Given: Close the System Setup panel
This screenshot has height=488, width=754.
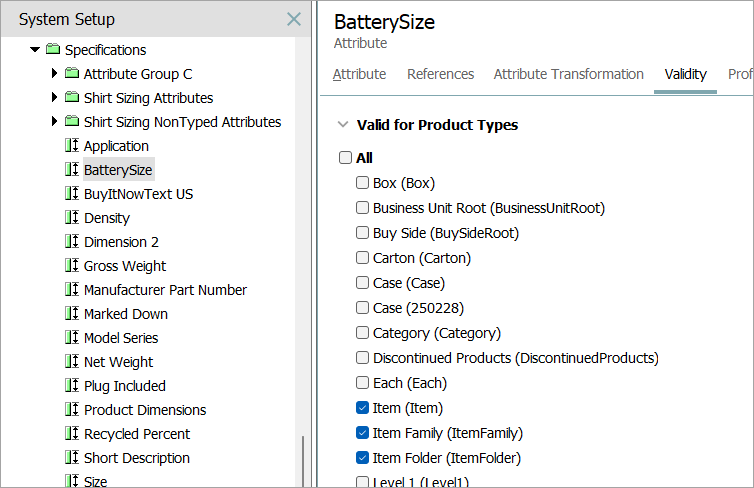Looking at the screenshot, I should click(294, 19).
